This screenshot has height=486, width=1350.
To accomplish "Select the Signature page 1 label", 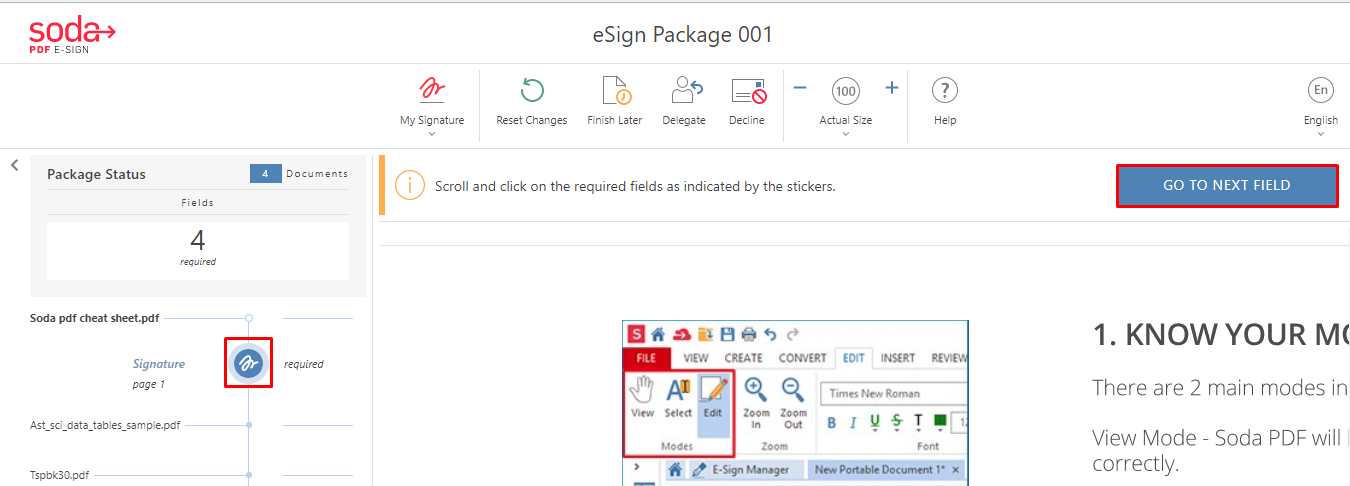I will tap(158, 374).
